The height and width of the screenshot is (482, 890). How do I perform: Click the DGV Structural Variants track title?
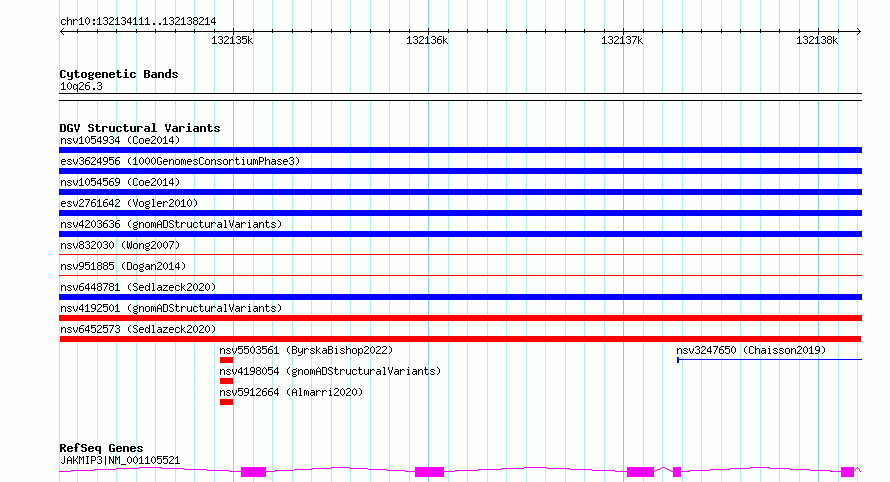coord(140,128)
